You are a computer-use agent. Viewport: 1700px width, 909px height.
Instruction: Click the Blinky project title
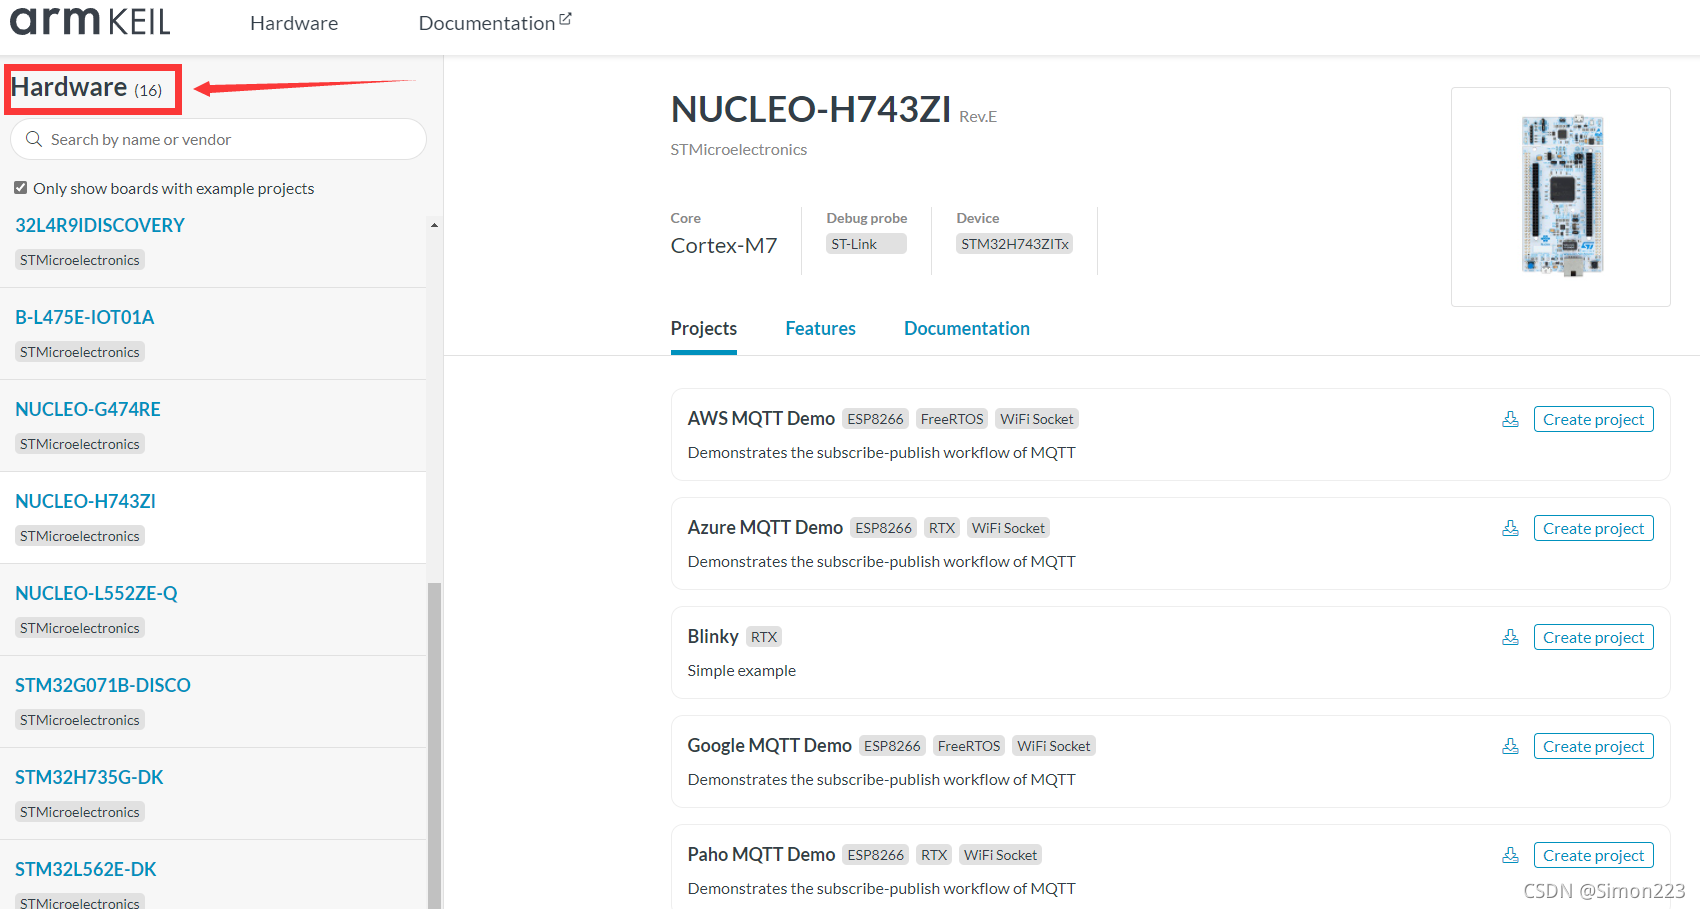[x=713, y=637]
